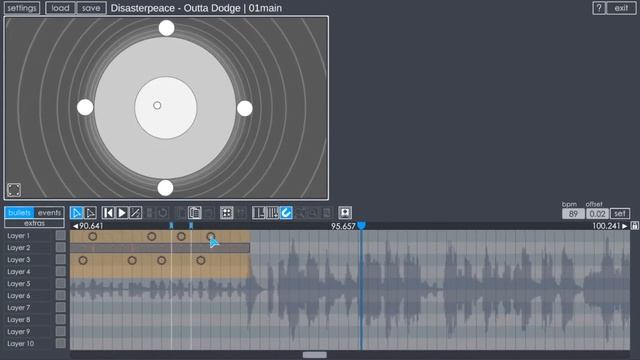The width and height of the screenshot is (640, 360).
Task: Toggle the magnet snap icon
Action: click(286, 213)
